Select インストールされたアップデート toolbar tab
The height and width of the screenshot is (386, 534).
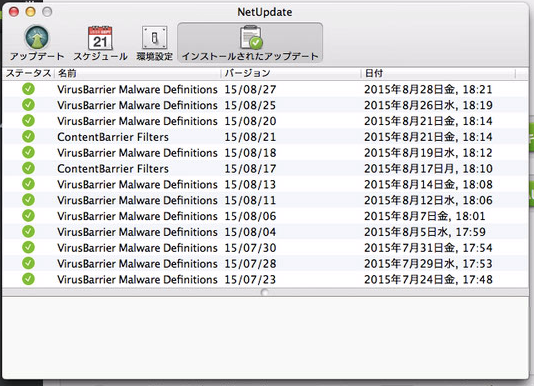250,43
